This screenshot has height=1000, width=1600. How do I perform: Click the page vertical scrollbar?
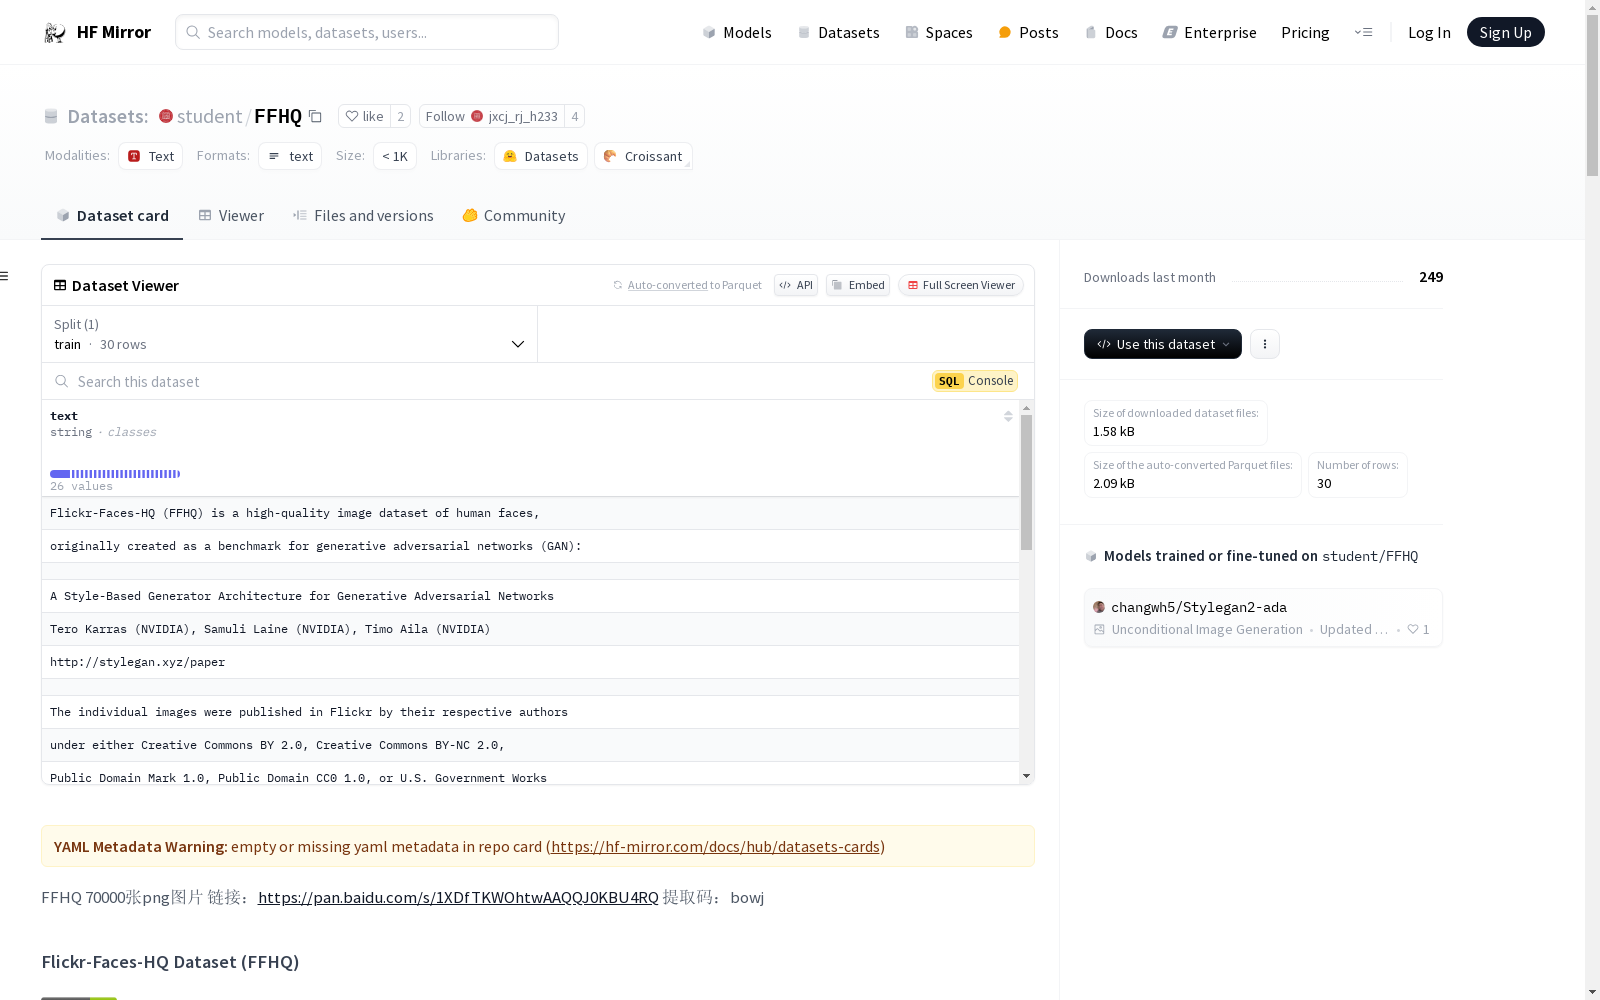1592,95
